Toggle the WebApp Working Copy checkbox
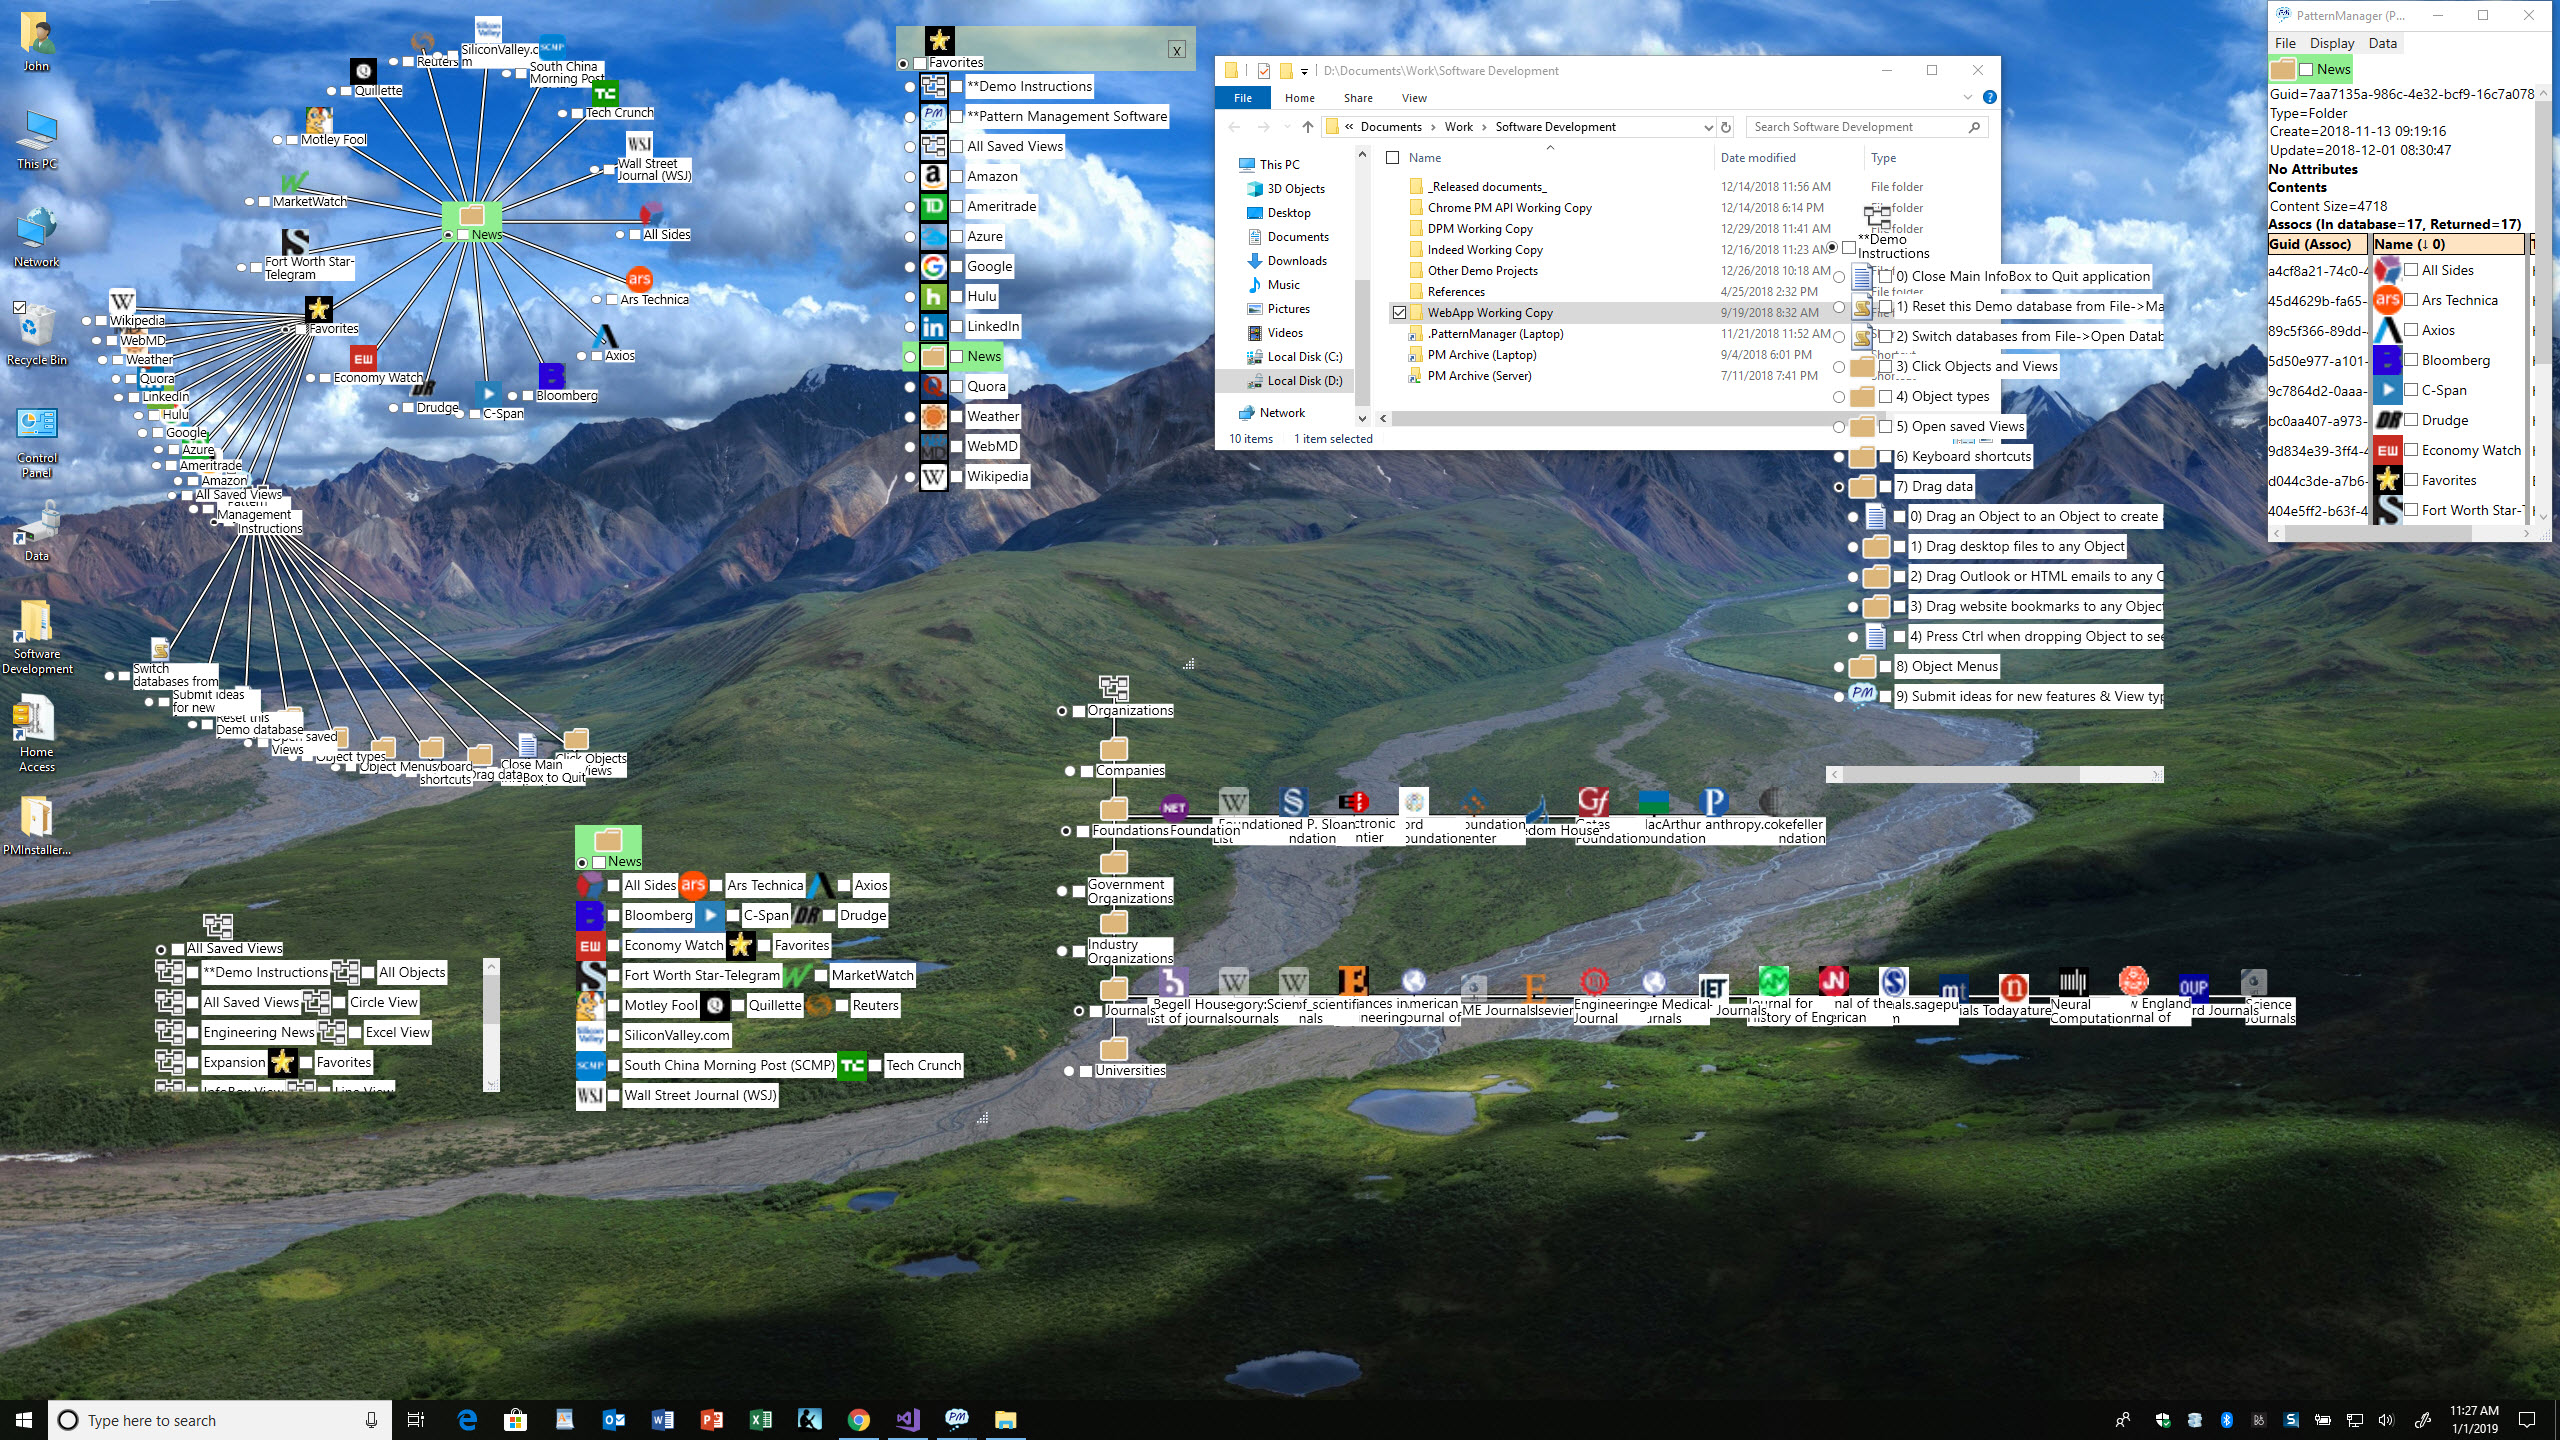Viewport: 2560px width, 1440px height. [x=1399, y=313]
